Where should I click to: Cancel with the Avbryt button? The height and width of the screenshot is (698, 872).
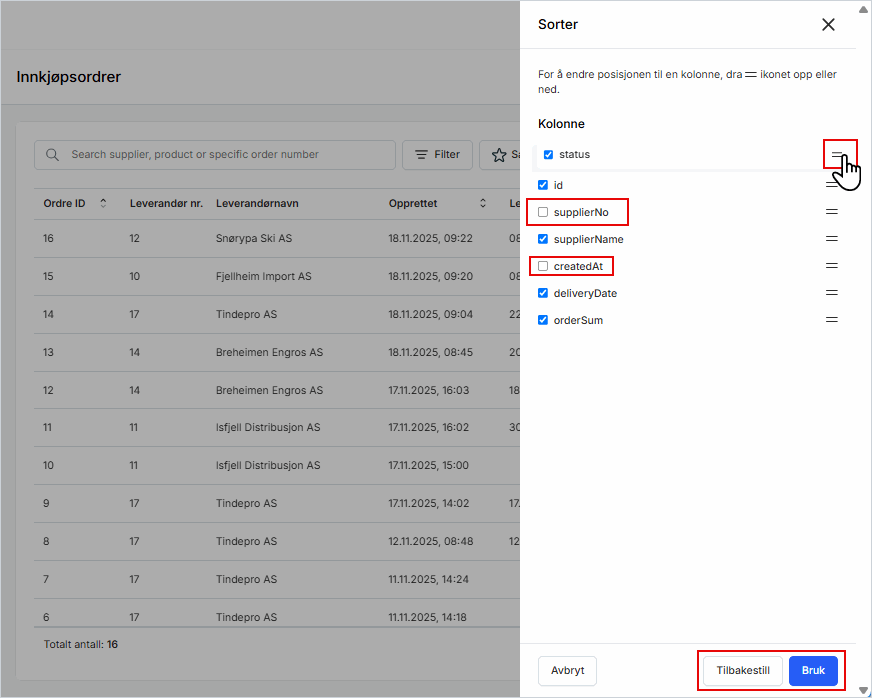point(567,671)
